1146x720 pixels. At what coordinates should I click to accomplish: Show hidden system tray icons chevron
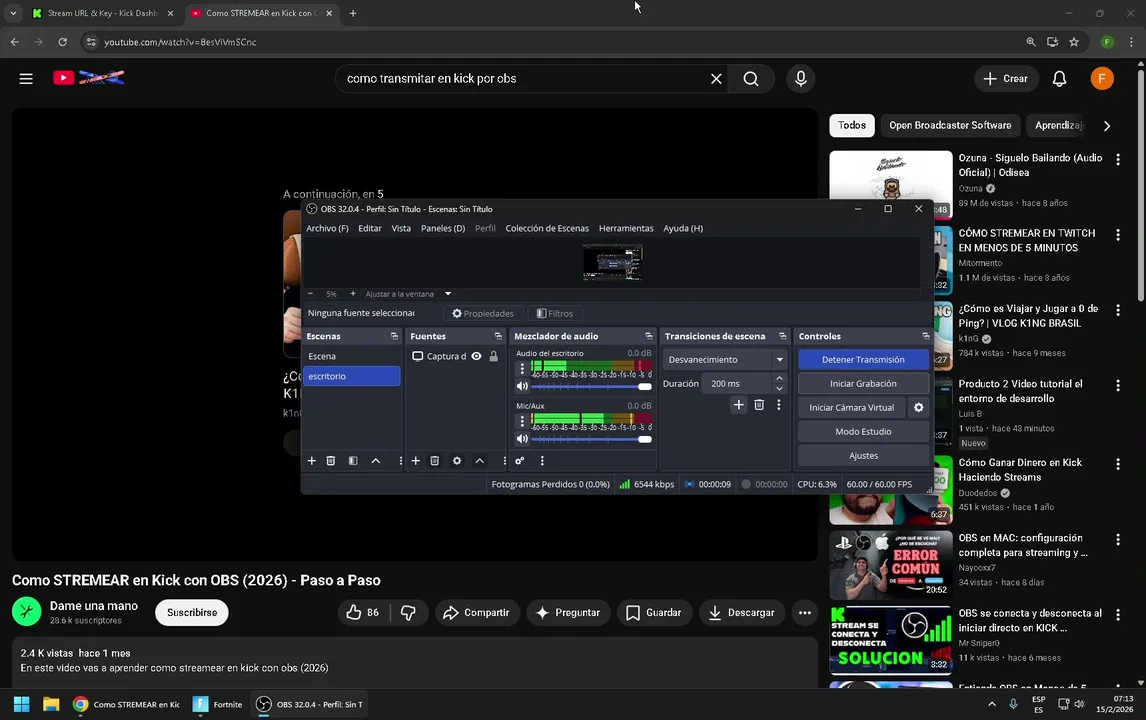click(992, 705)
